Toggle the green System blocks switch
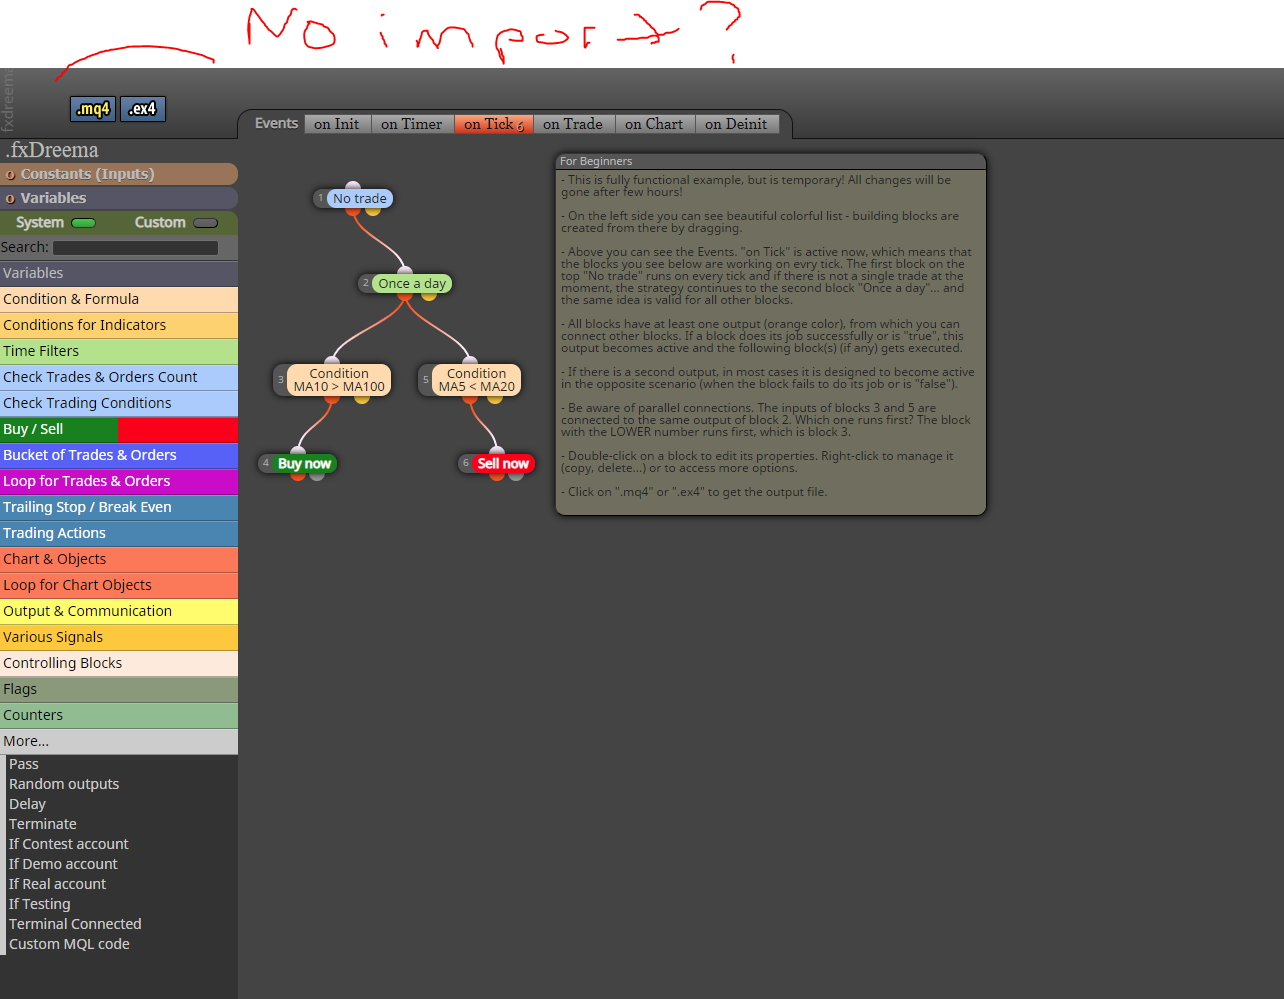The image size is (1284, 999). 83,223
